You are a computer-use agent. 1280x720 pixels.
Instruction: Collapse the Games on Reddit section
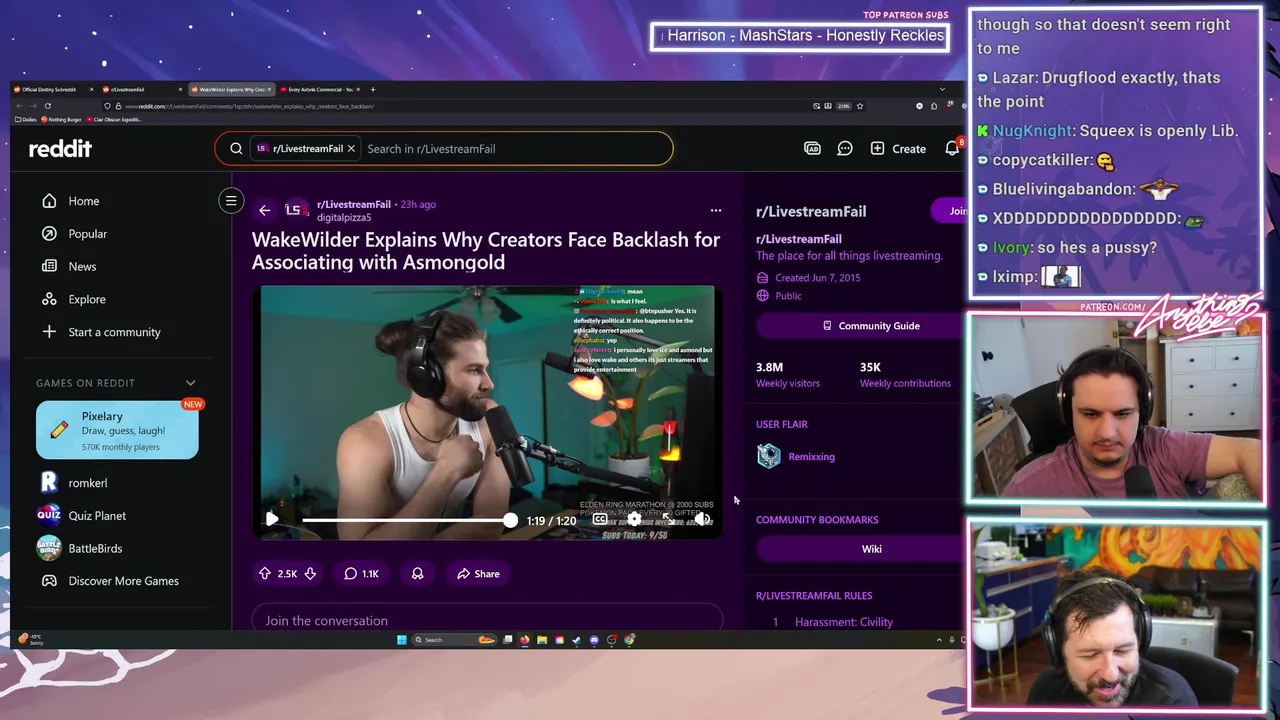tap(190, 383)
